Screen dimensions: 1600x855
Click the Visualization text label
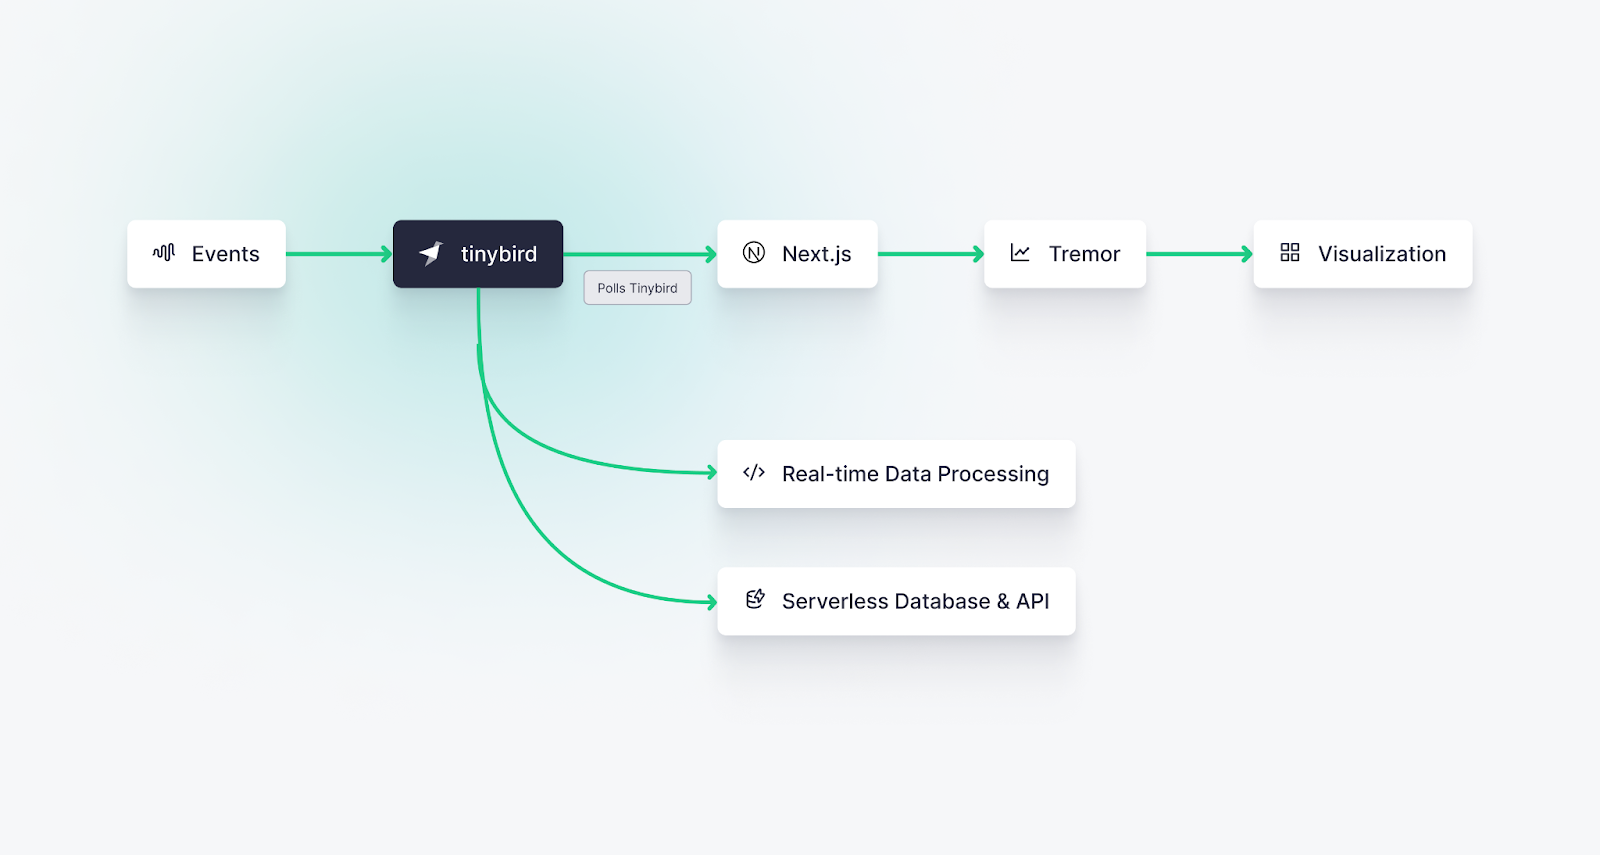click(1381, 254)
